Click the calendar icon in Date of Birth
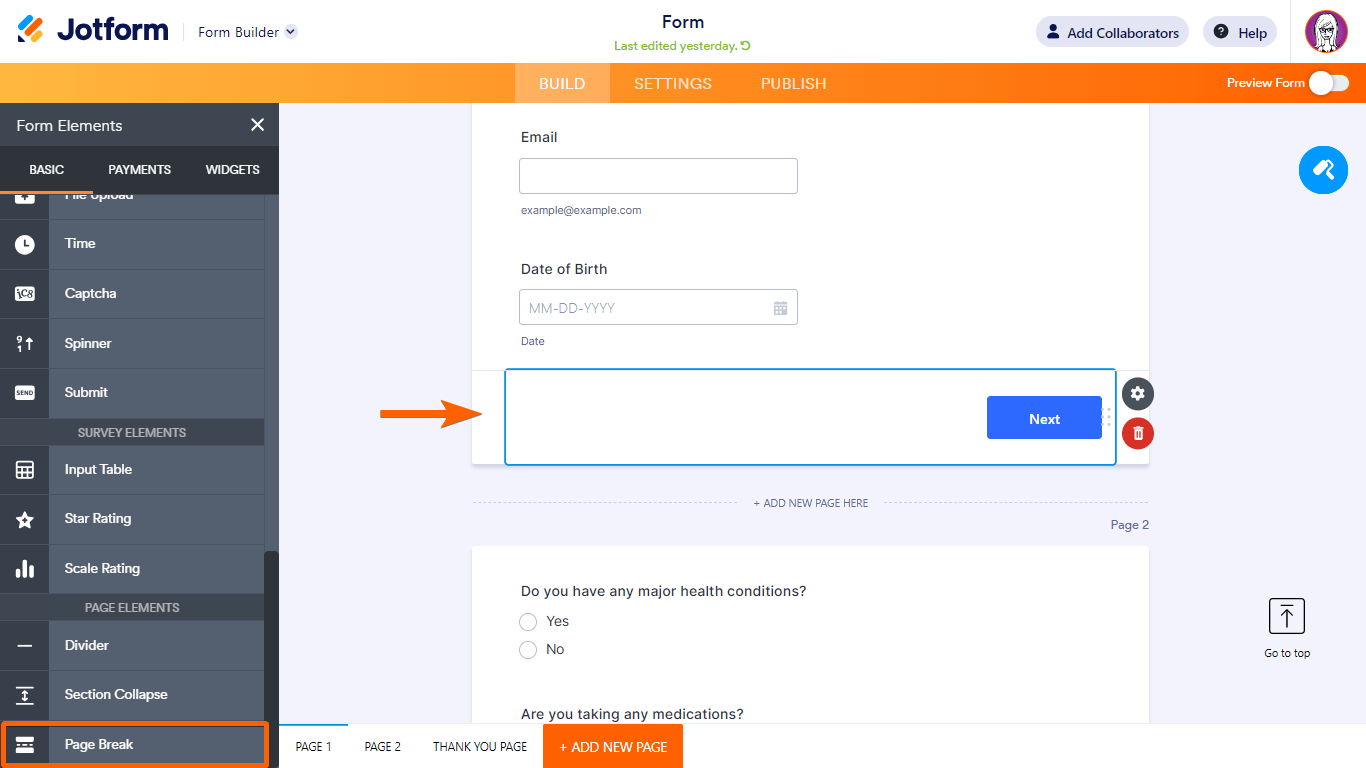Viewport: 1366px width, 768px height. click(780, 308)
